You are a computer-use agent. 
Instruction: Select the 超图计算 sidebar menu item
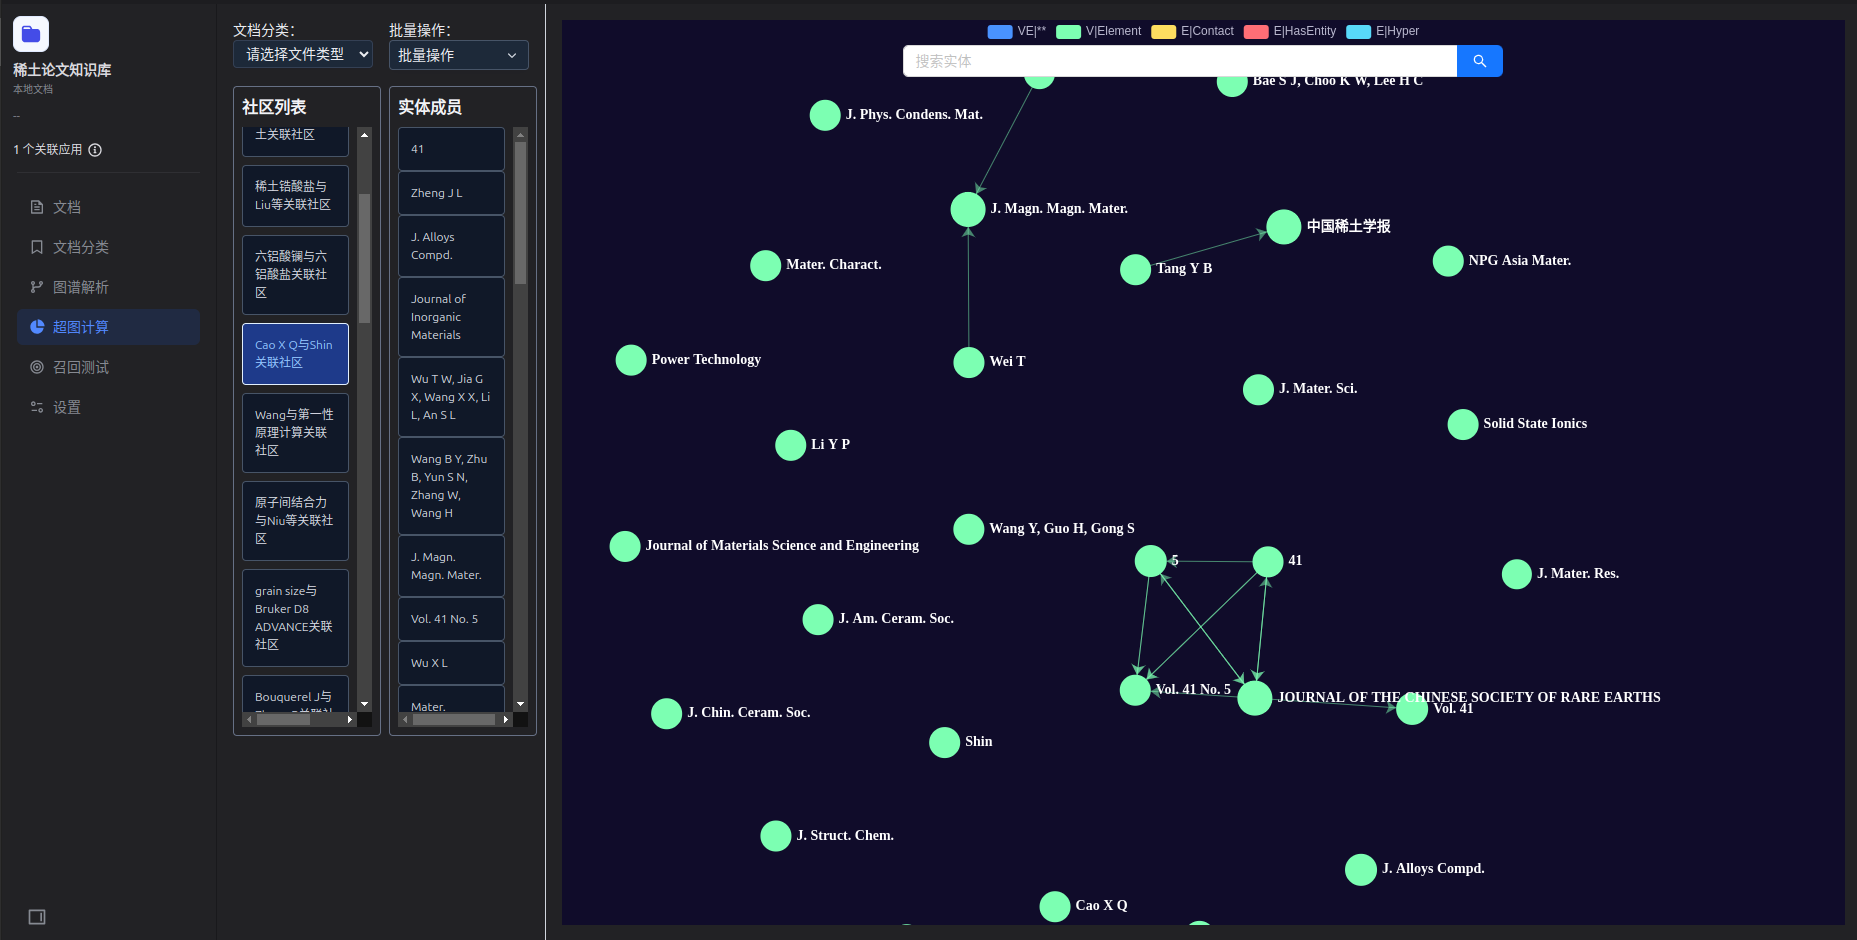coord(108,327)
